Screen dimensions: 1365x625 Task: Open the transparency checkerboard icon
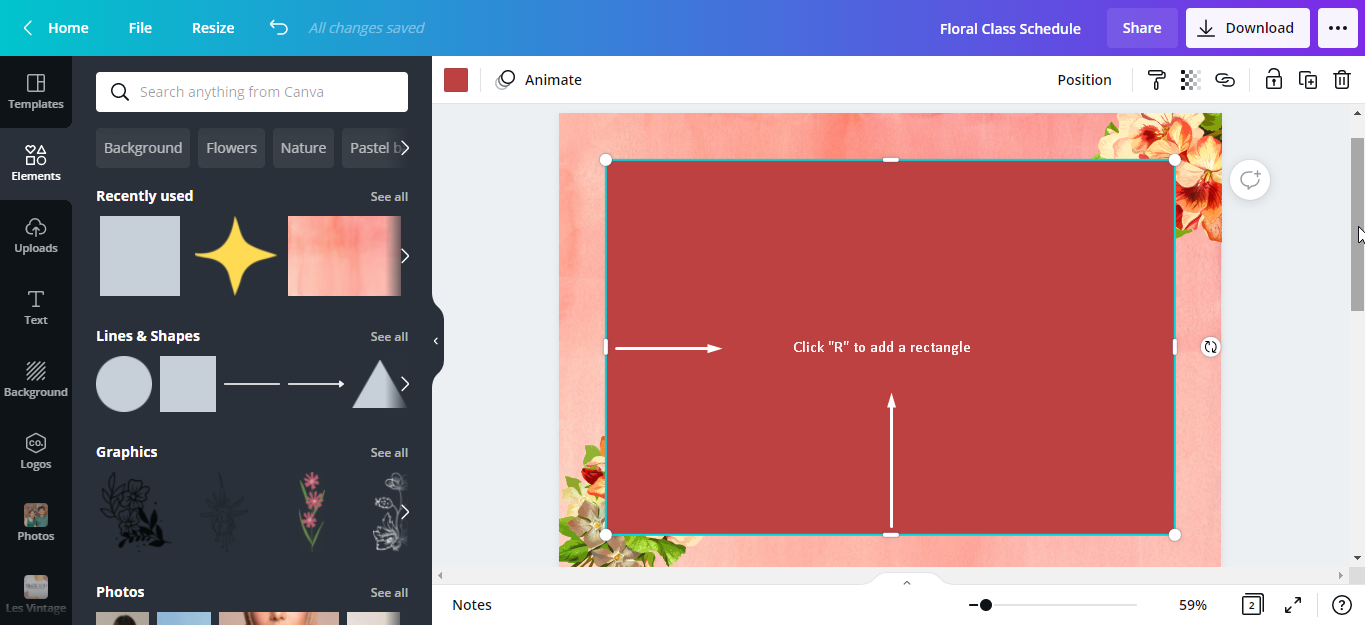click(1190, 80)
